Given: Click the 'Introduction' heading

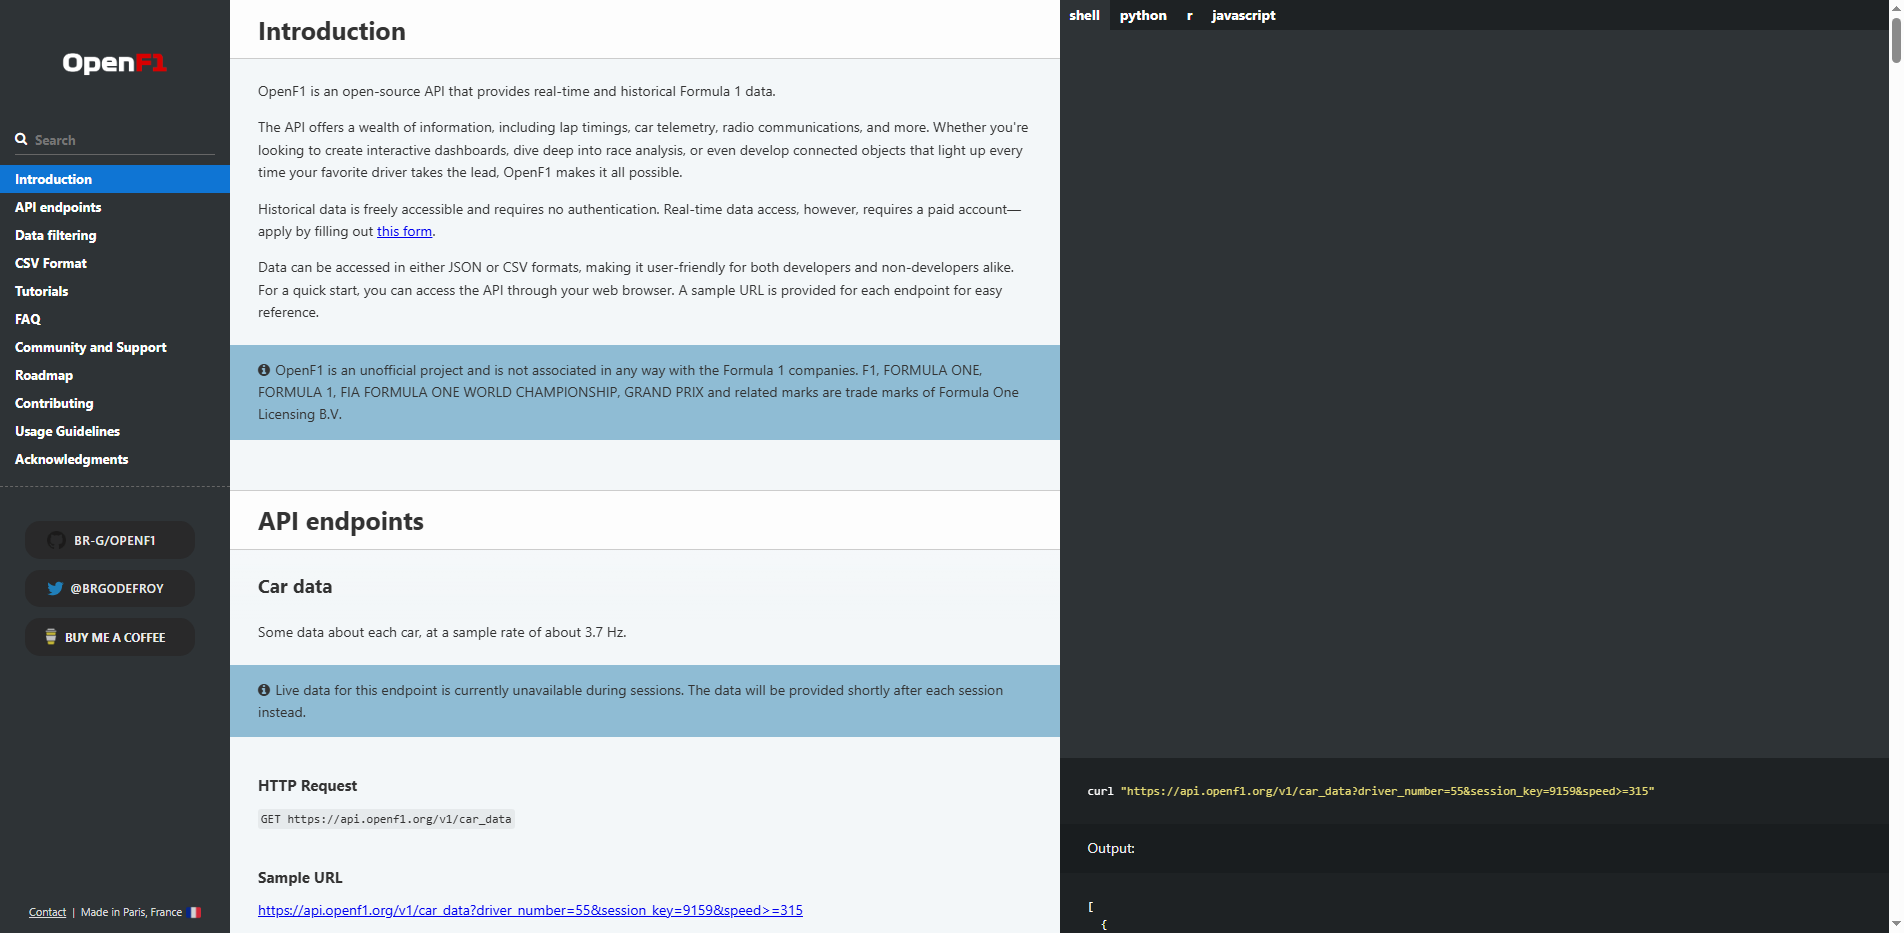Looking at the screenshot, I should point(332,31).
